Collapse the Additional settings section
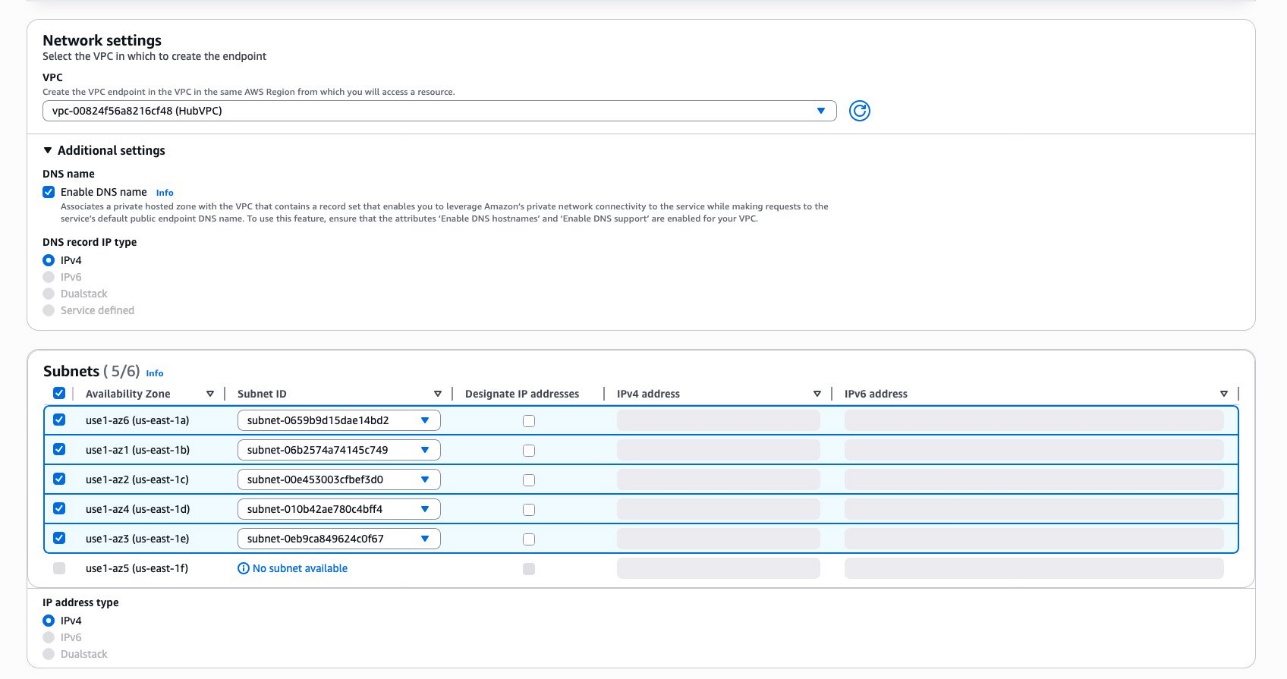Viewport: 1287px width, 679px height. point(48,151)
